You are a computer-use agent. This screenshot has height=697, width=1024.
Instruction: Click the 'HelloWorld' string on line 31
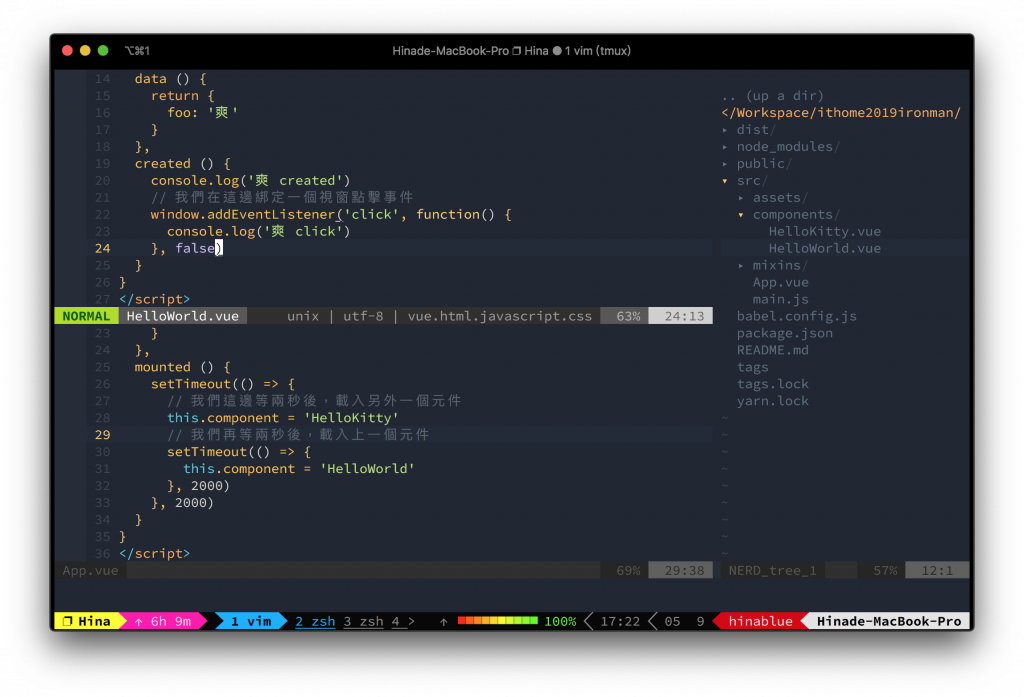pyautogui.click(x=367, y=468)
